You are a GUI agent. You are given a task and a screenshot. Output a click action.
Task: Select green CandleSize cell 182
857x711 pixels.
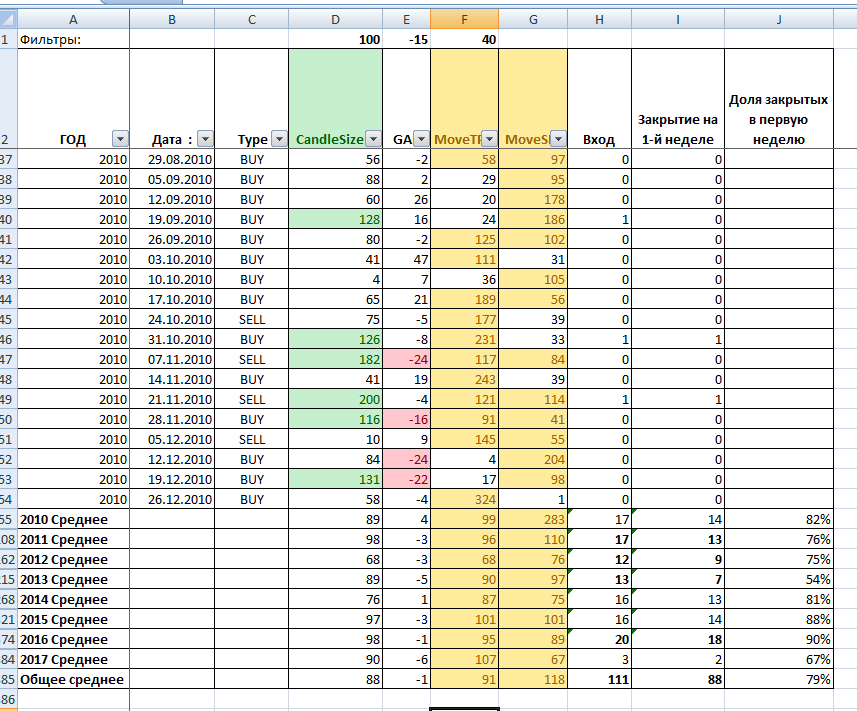coord(335,360)
